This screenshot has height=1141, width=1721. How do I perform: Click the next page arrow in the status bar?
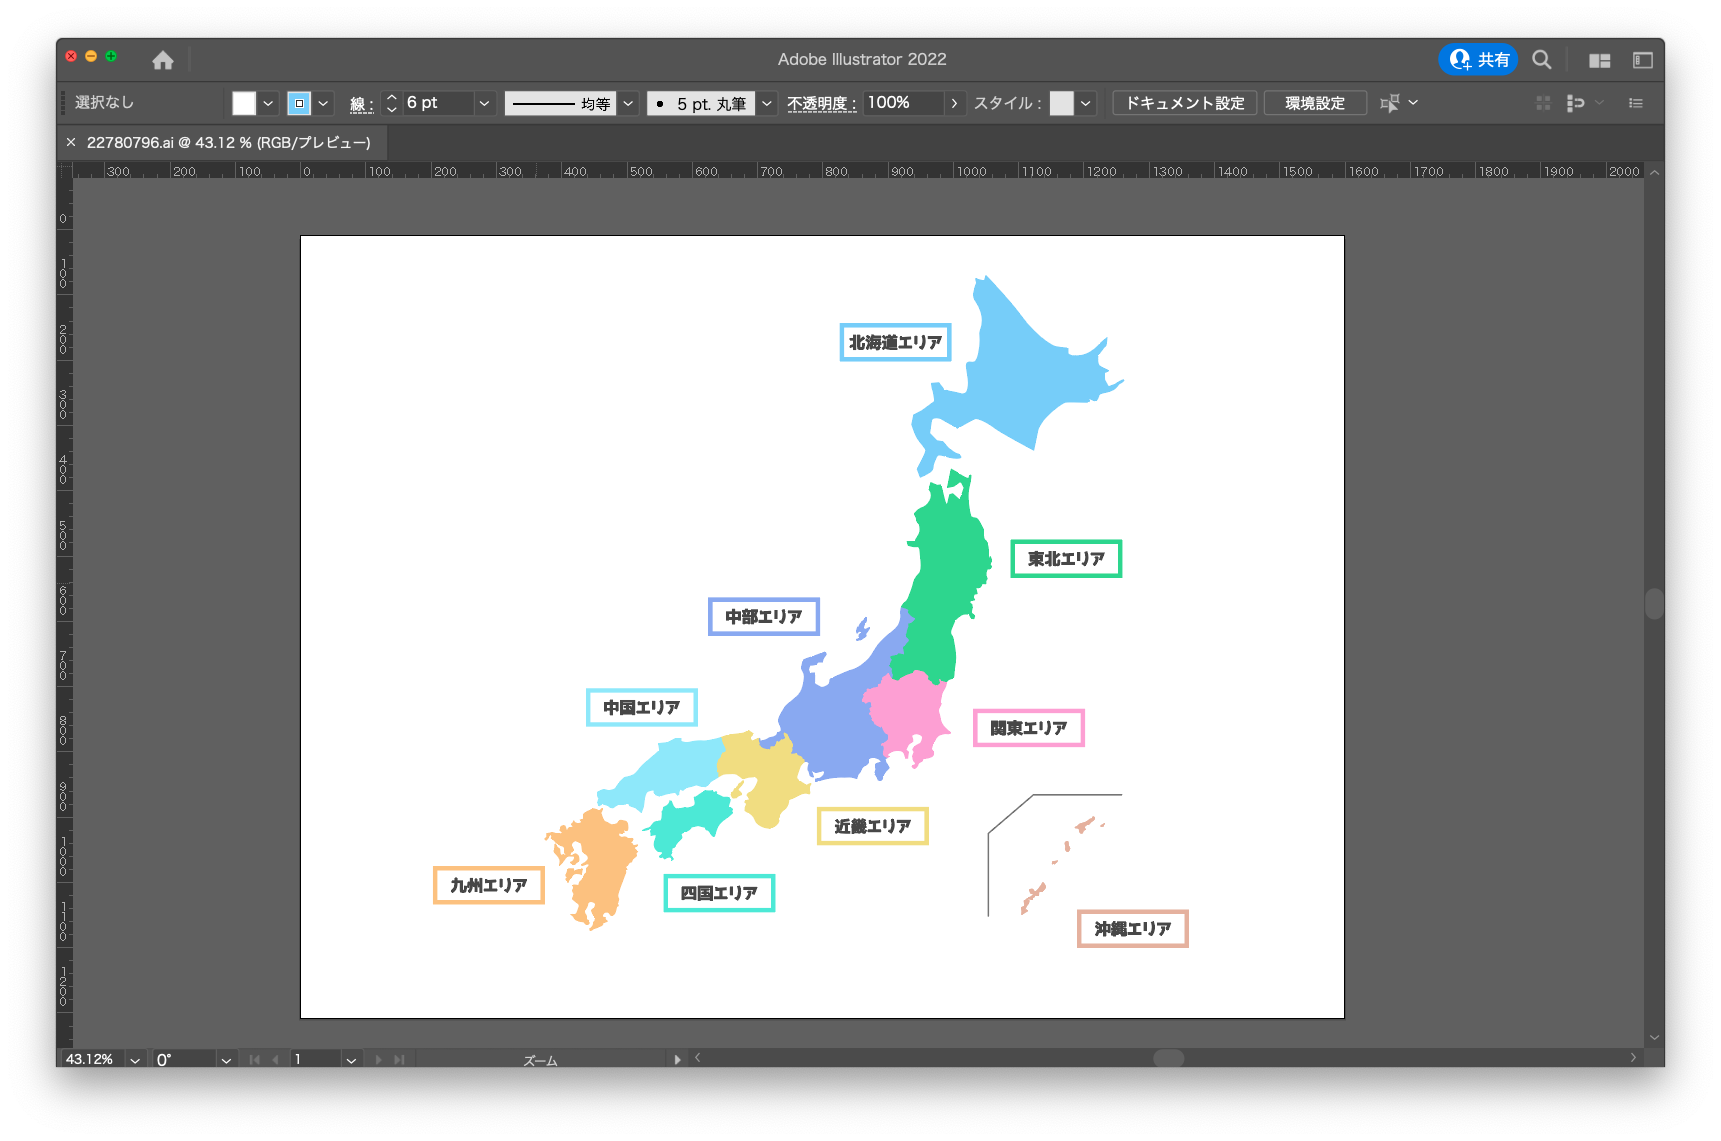378,1059
